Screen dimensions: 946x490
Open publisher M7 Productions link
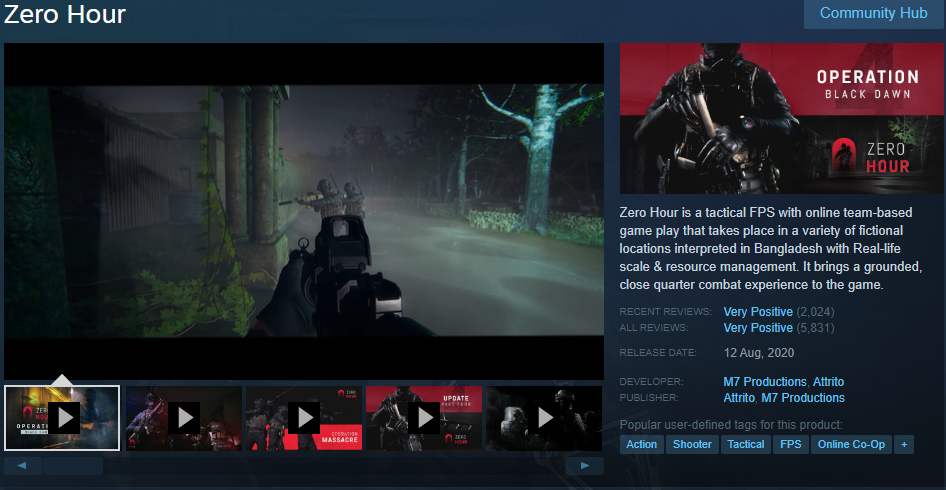click(803, 398)
